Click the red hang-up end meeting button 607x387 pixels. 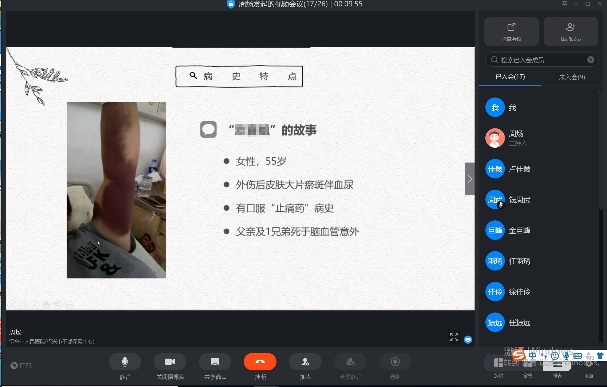click(260, 362)
